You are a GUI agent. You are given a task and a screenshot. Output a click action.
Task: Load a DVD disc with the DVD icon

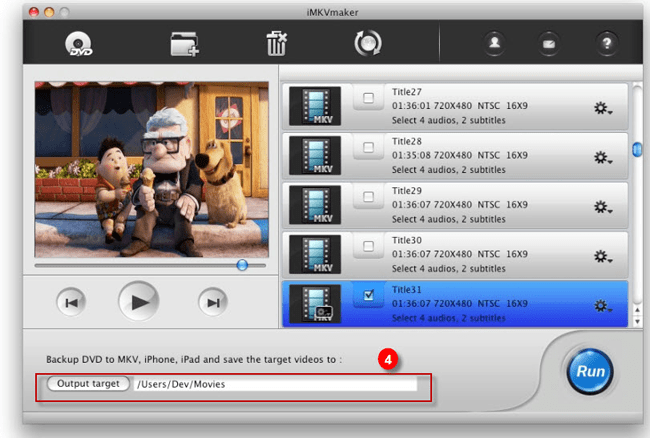pos(79,44)
